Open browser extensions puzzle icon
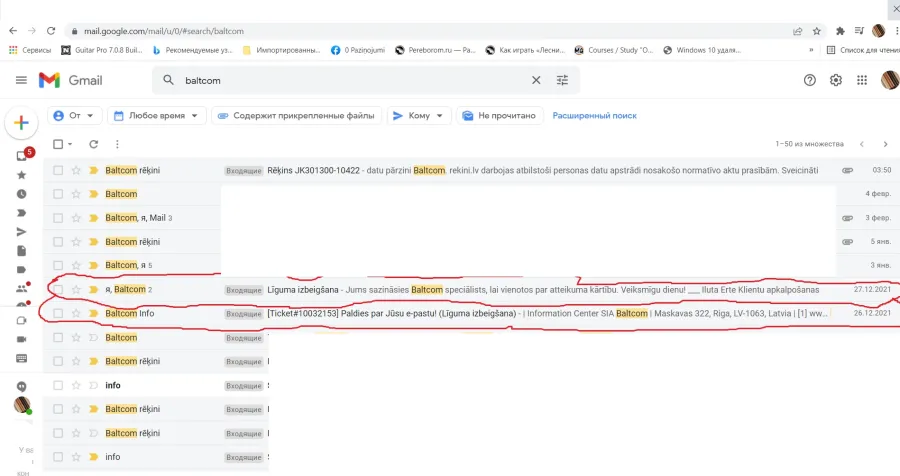This screenshot has height=476, width=900. (x=840, y=31)
